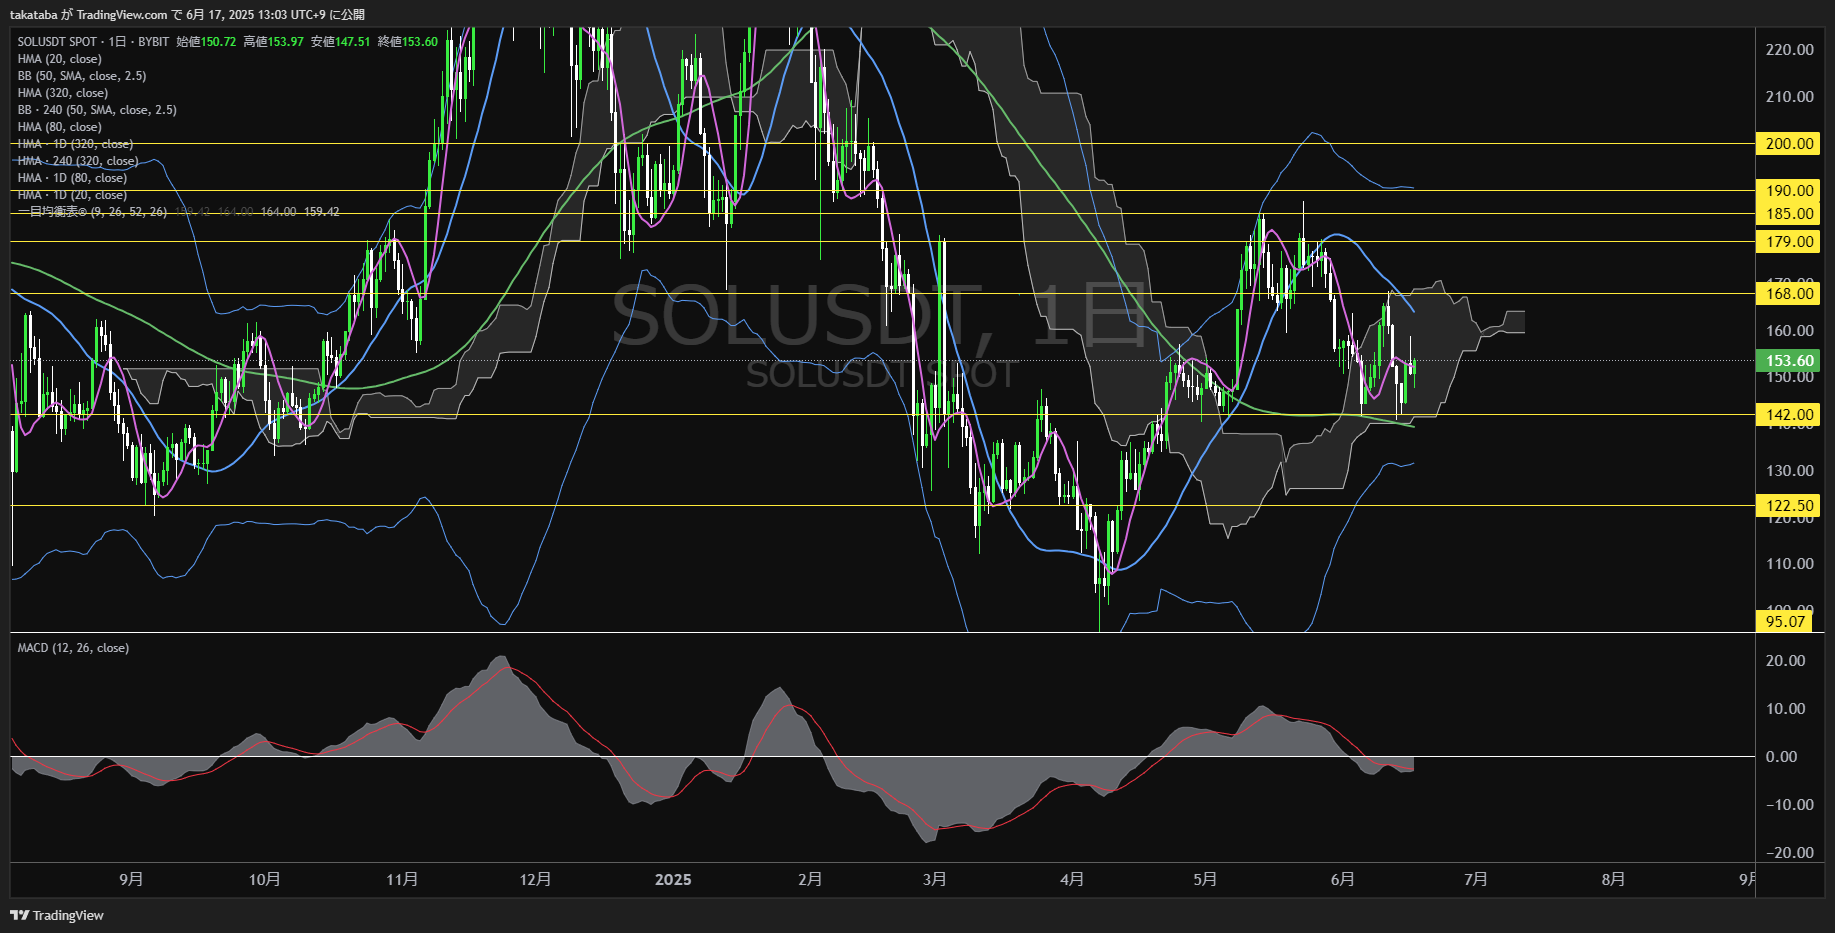
Task: Select the SOLUSDT SPOT symbol legend title
Action: coord(57,42)
